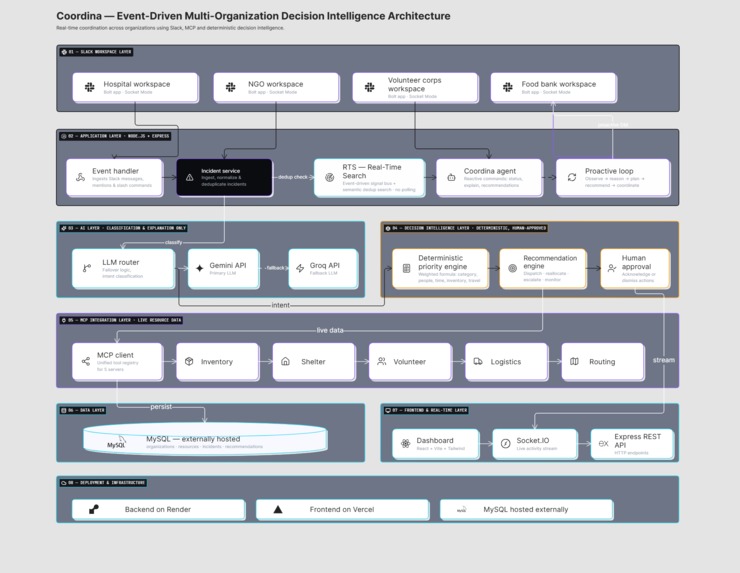
Task: Select the '03 - AI LAYER' header label
Action: [123, 228]
